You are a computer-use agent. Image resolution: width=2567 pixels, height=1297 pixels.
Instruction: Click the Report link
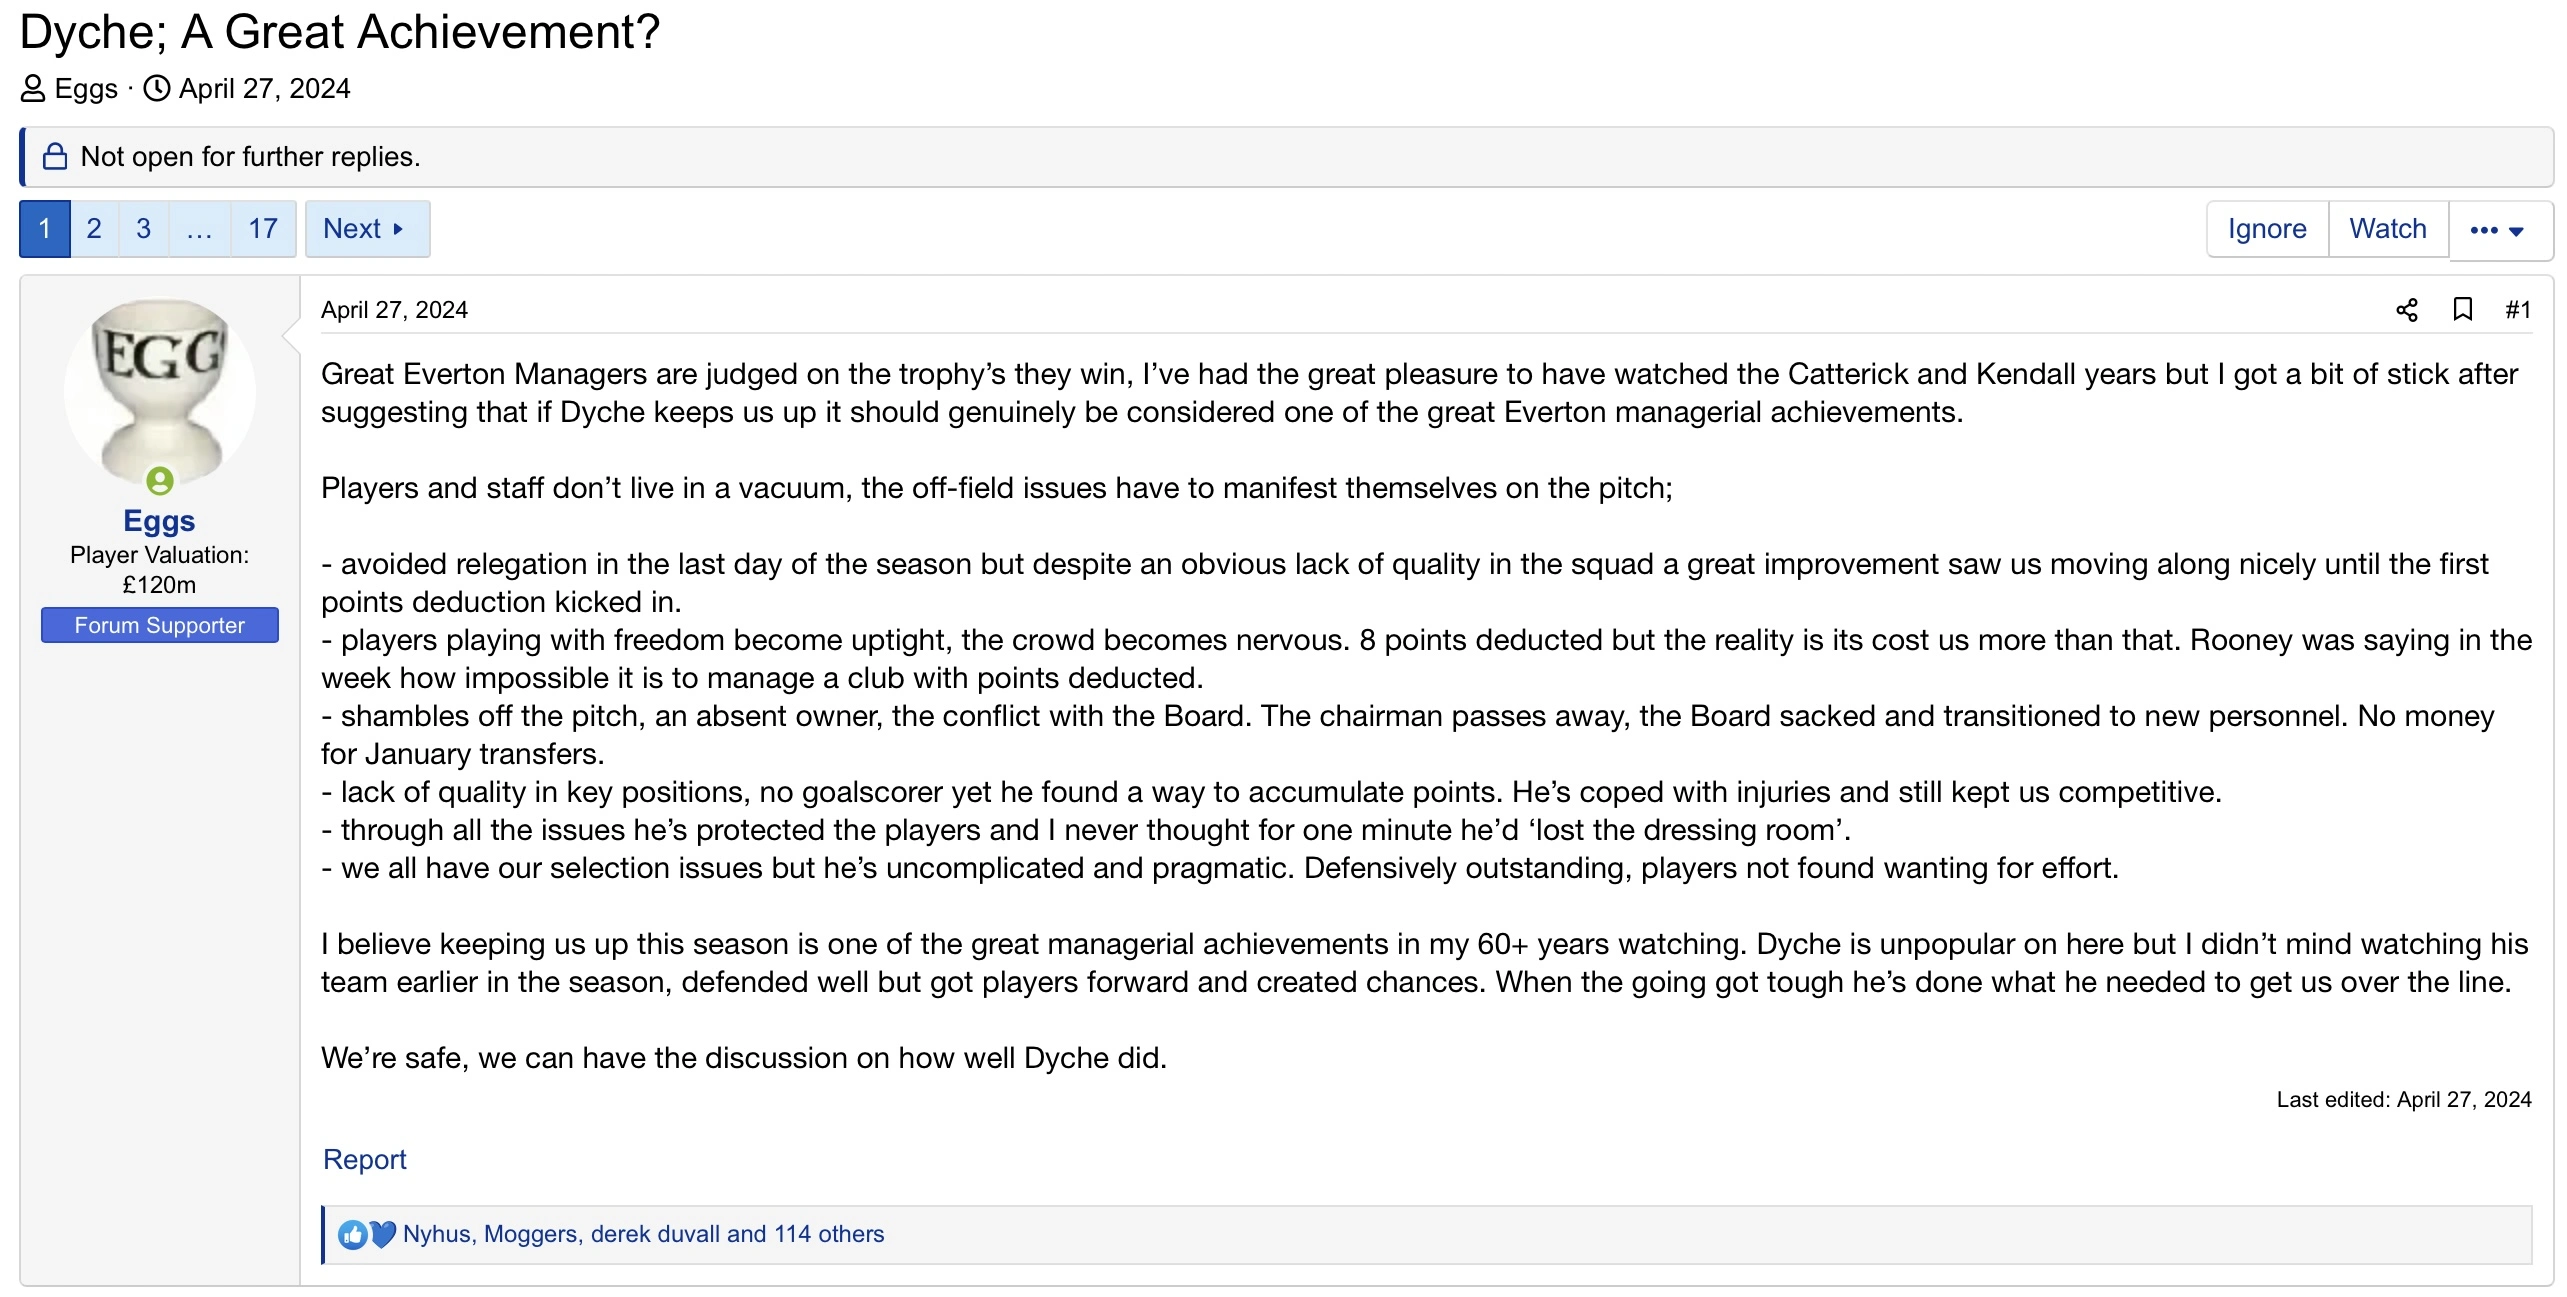[364, 1159]
